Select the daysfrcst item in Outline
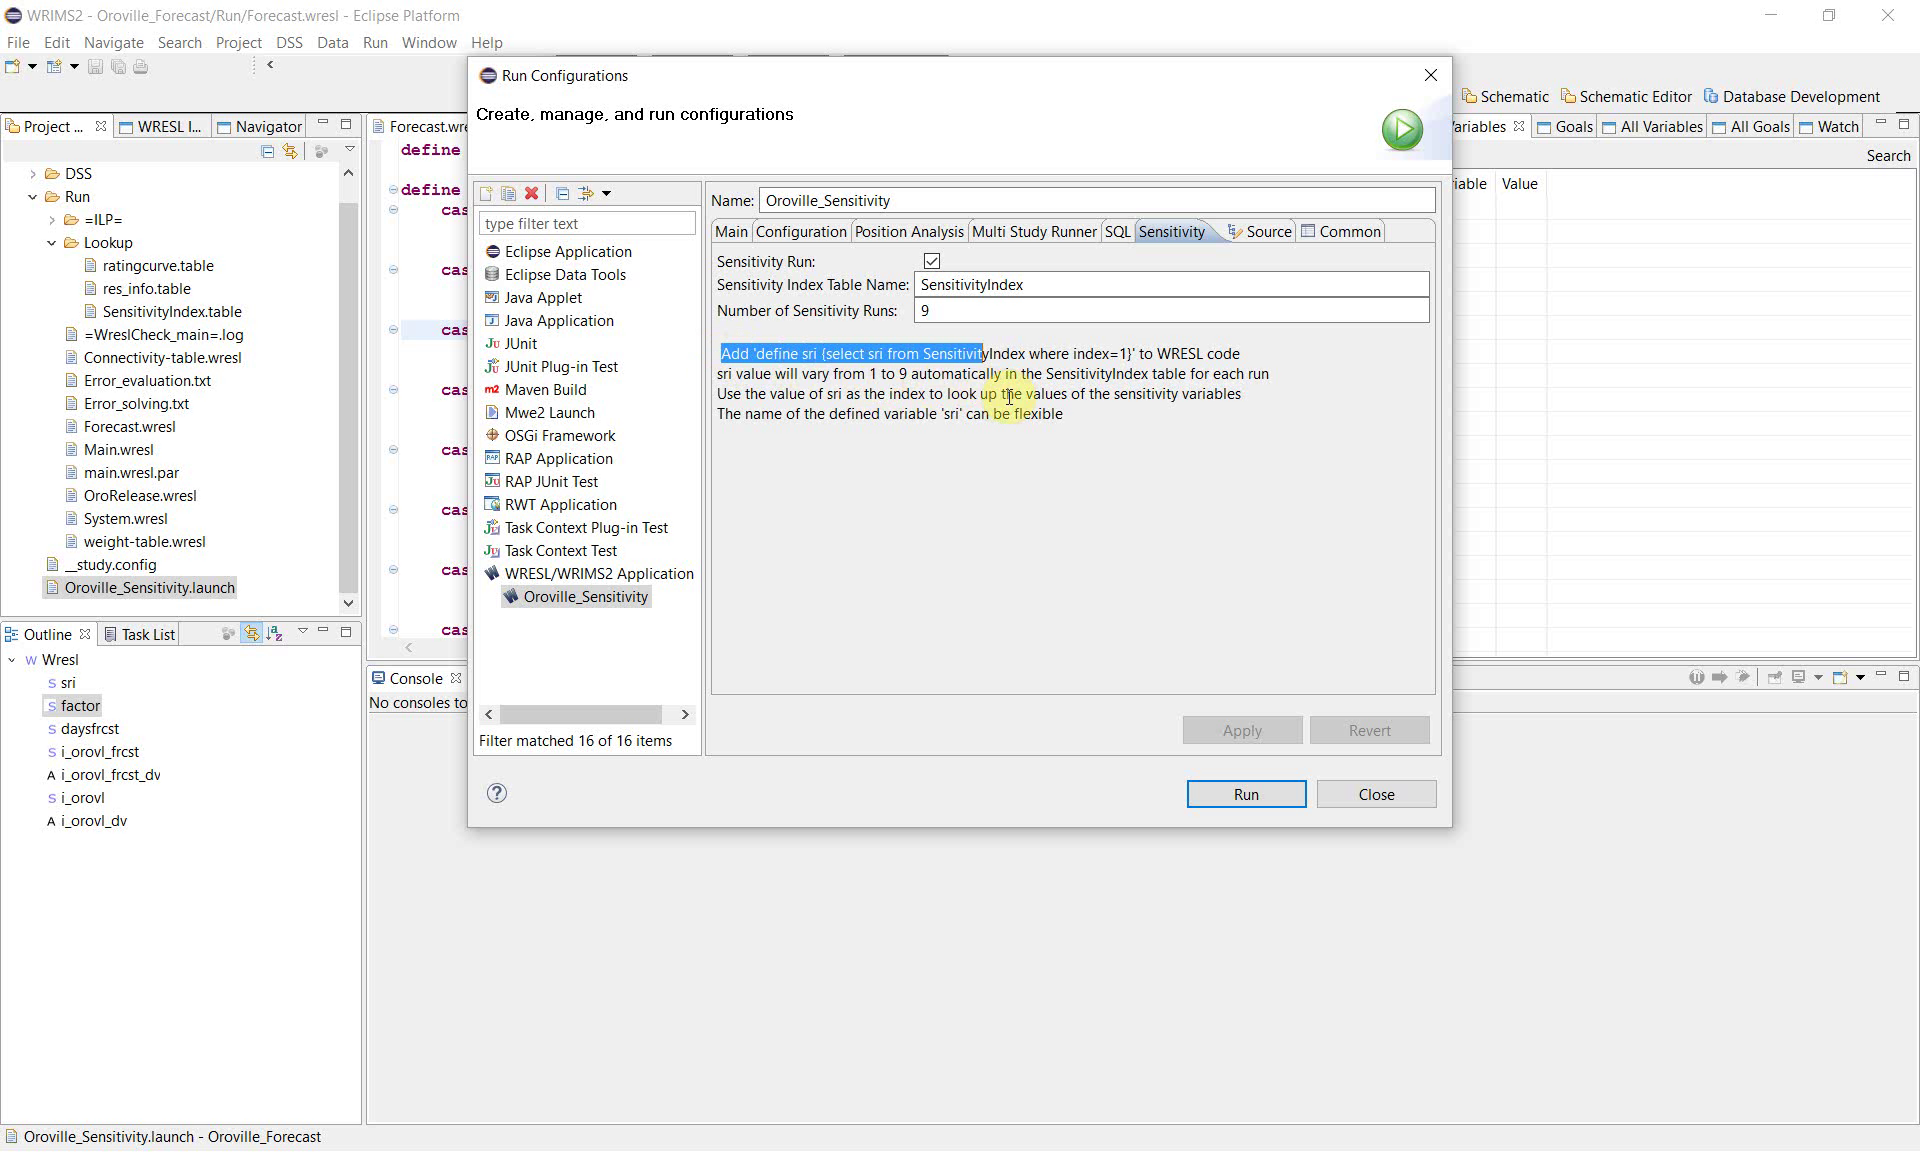The width and height of the screenshot is (1920, 1152). tap(83, 729)
